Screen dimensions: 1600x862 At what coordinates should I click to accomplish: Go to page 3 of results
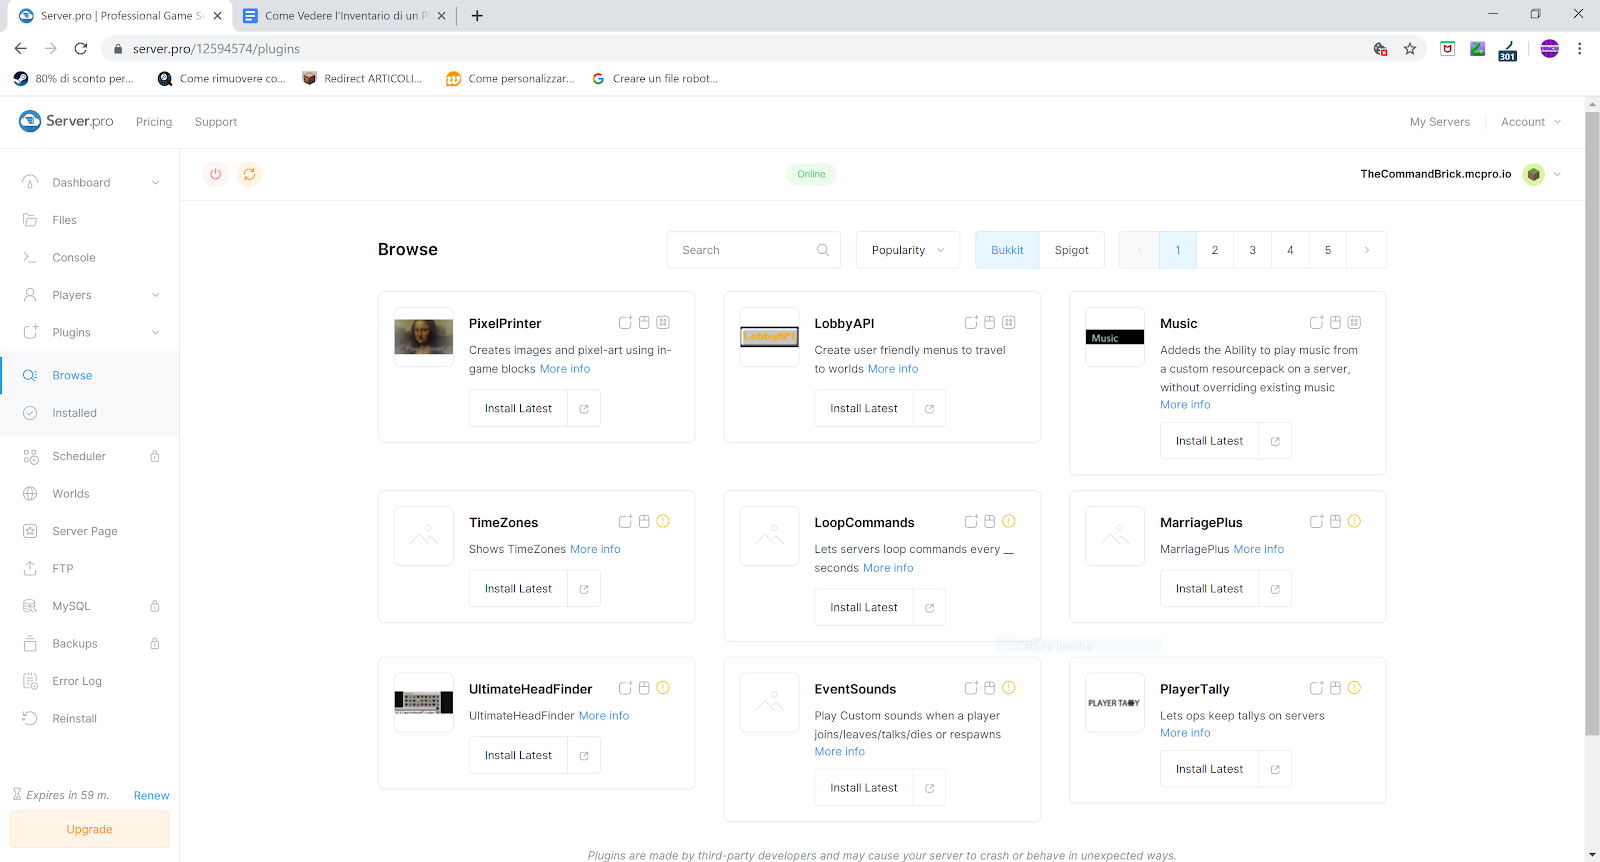[1252, 250]
